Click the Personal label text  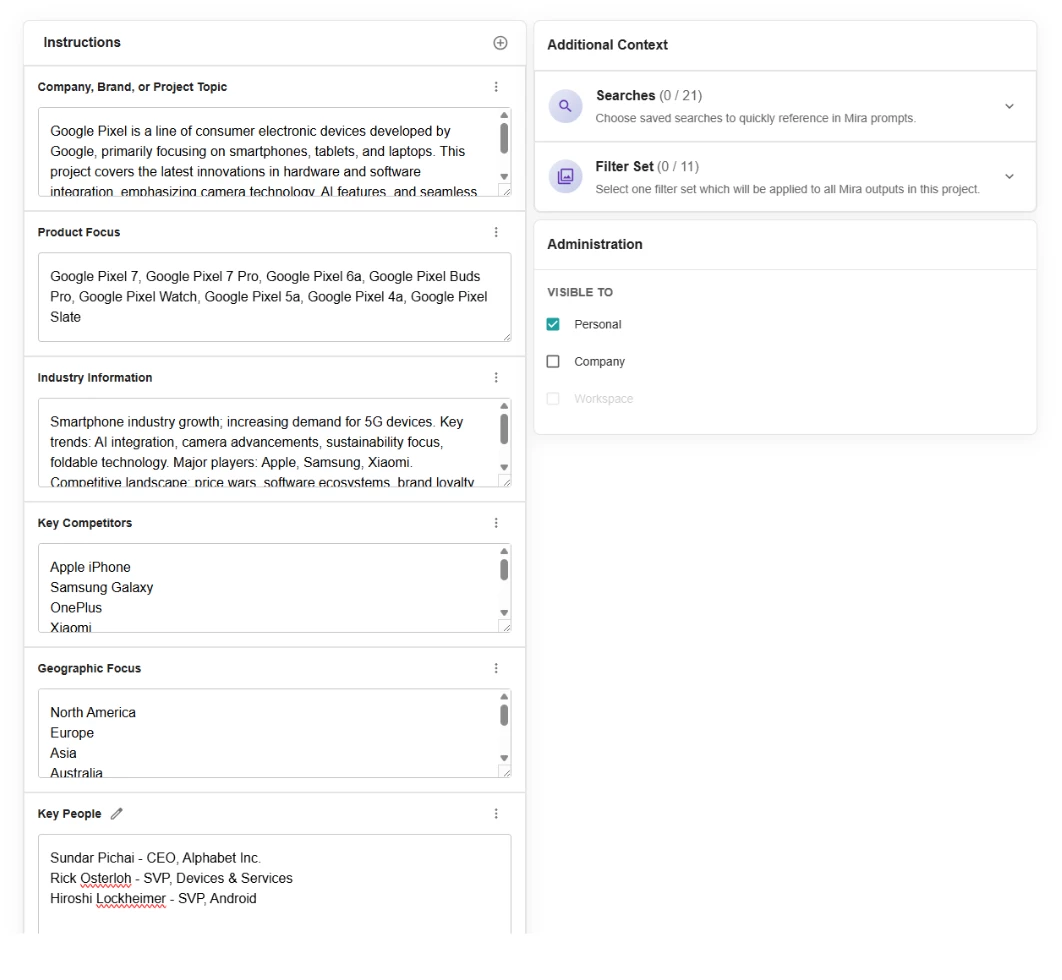(x=597, y=324)
